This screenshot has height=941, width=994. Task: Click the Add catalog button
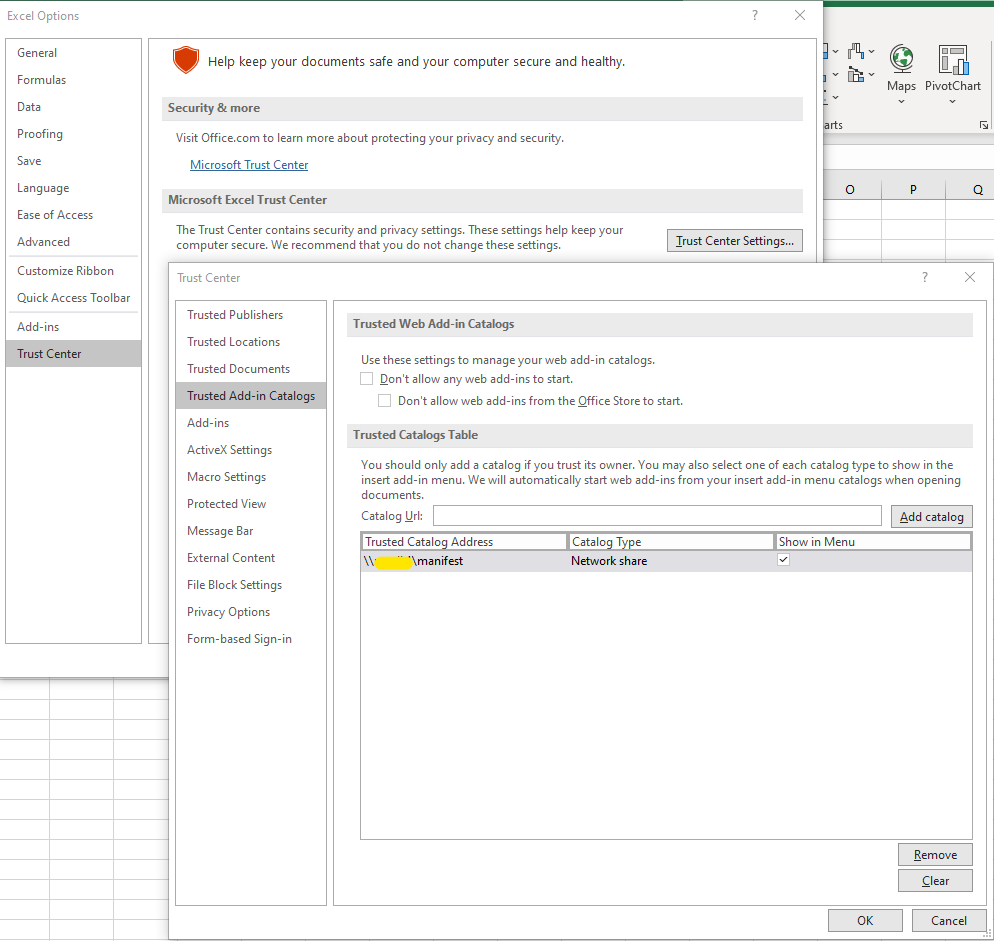pyautogui.click(x=931, y=517)
